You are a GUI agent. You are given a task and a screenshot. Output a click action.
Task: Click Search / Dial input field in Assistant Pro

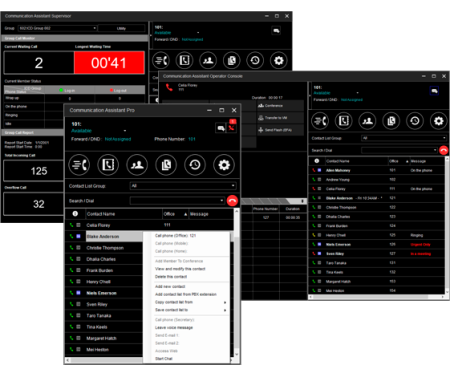[x=175, y=201]
